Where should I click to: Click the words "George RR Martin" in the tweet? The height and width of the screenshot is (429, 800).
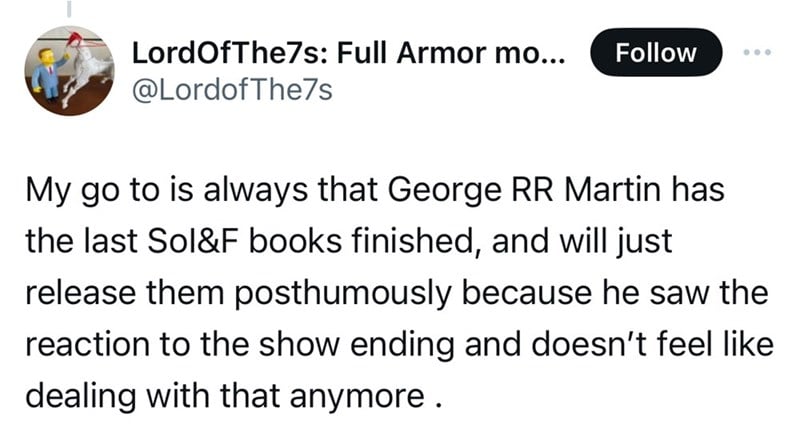pyautogui.click(x=571, y=191)
